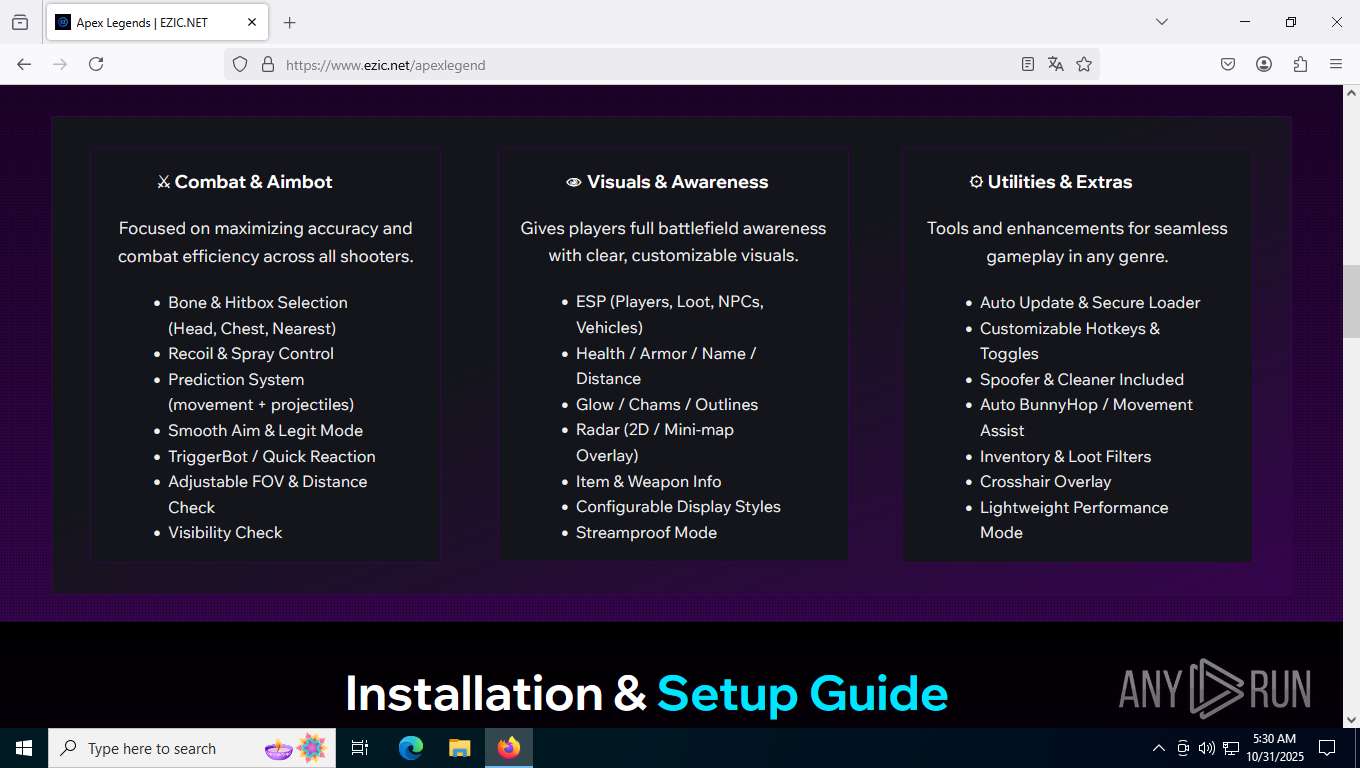Bookmark this page with star icon
The width and height of the screenshot is (1360, 768).
pos(1084,64)
